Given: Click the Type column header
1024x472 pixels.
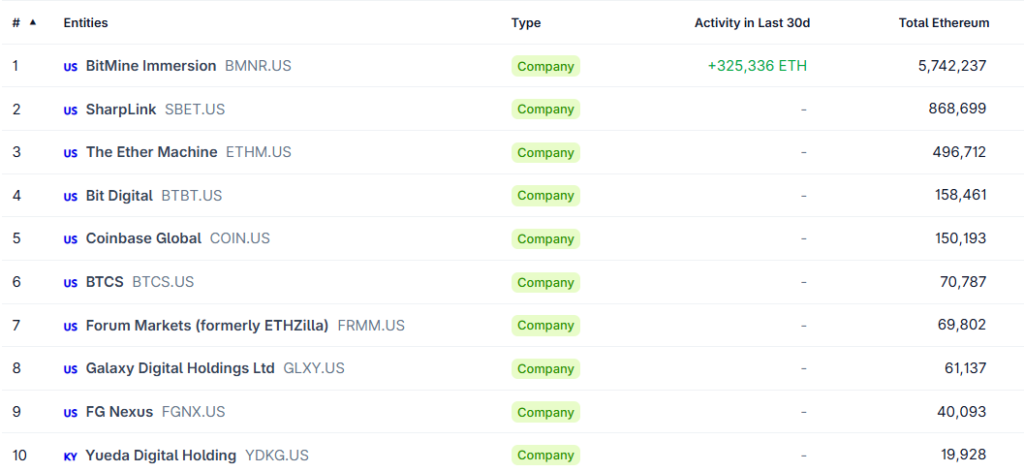Looking at the screenshot, I should coord(526,23).
